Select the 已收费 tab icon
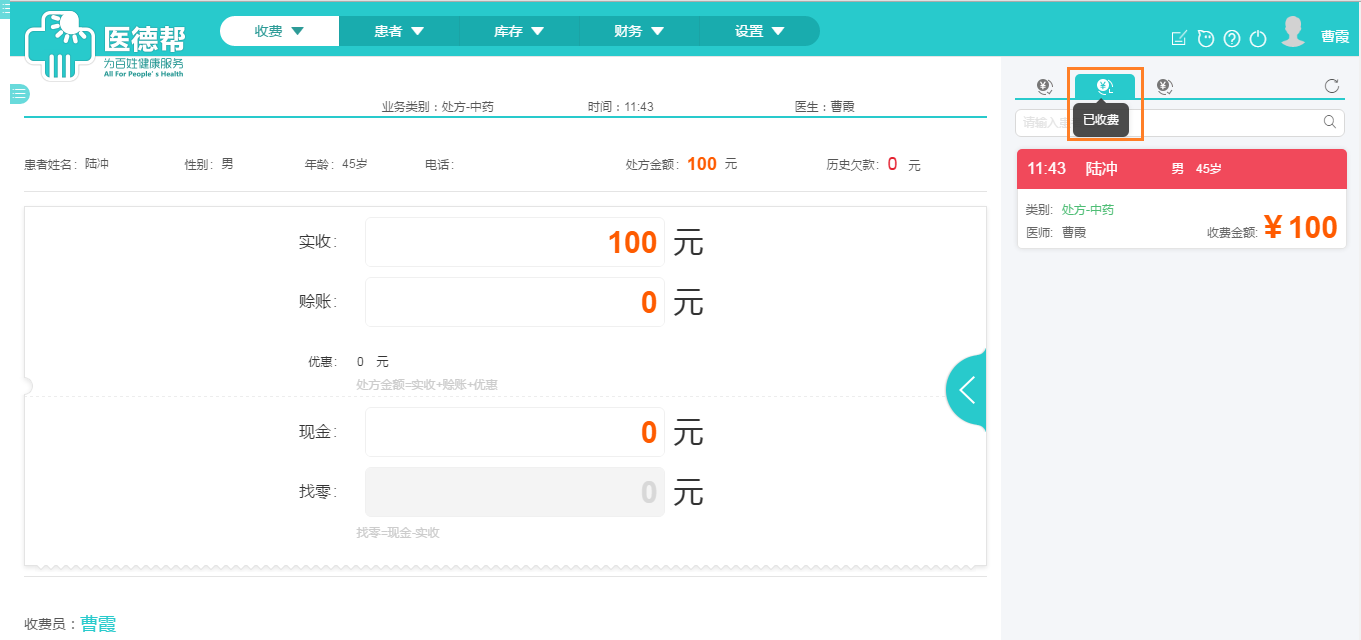This screenshot has height=640, width=1361. click(1105, 86)
